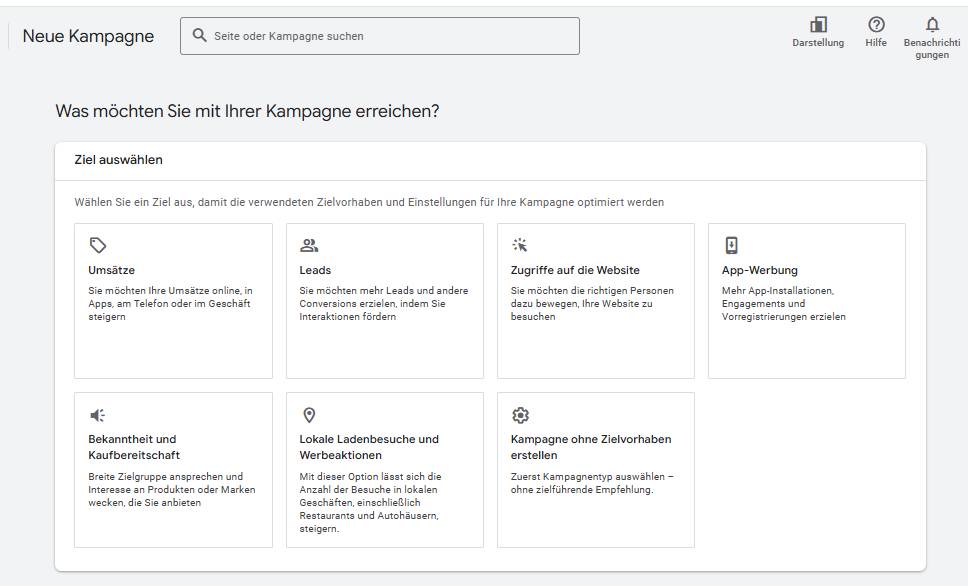The image size is (968, 586).
Task: Select Zugriffe auf die Website goal title
Action: [x=575, y=270]
